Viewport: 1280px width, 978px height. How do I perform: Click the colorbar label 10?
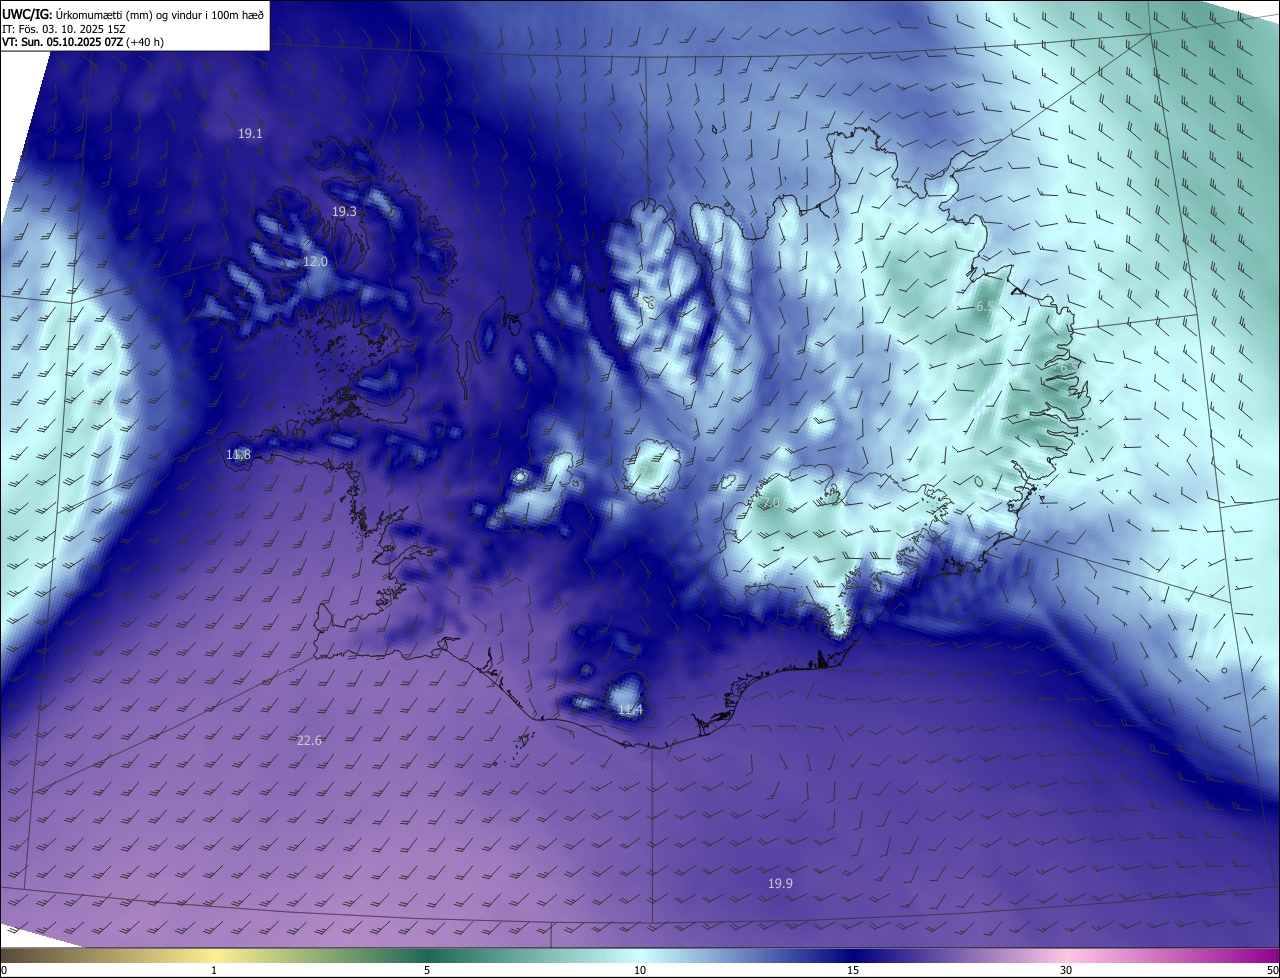(x=640, y=970)
